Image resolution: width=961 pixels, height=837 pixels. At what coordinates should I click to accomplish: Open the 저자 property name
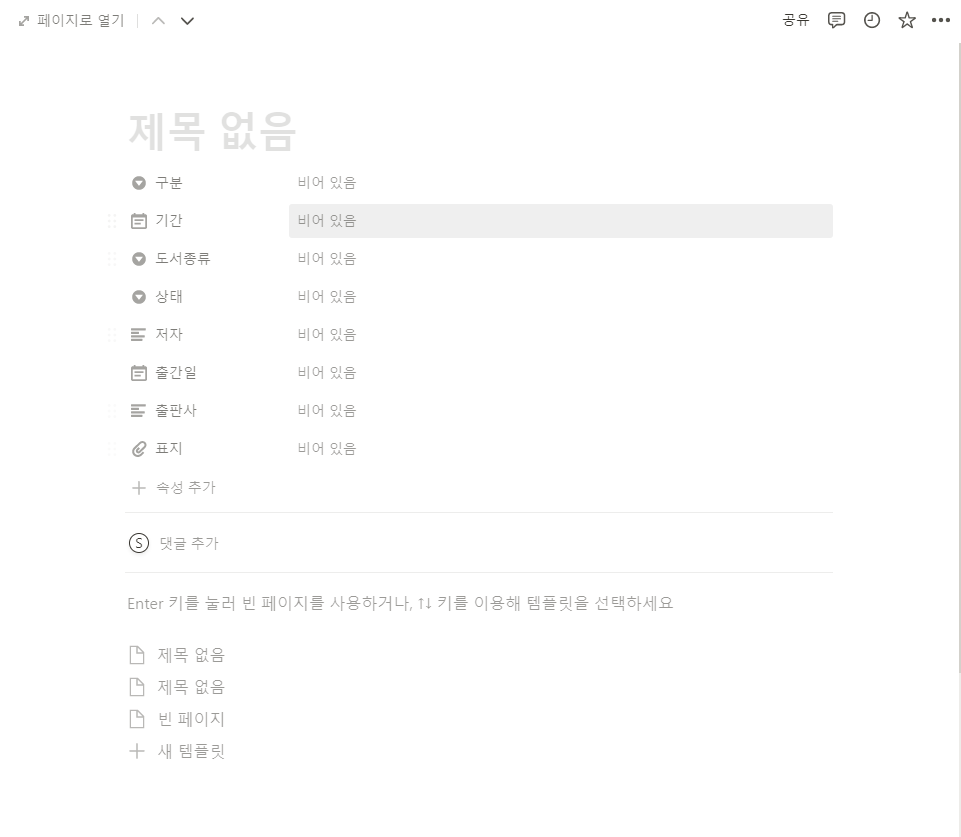tap(169, 335)
